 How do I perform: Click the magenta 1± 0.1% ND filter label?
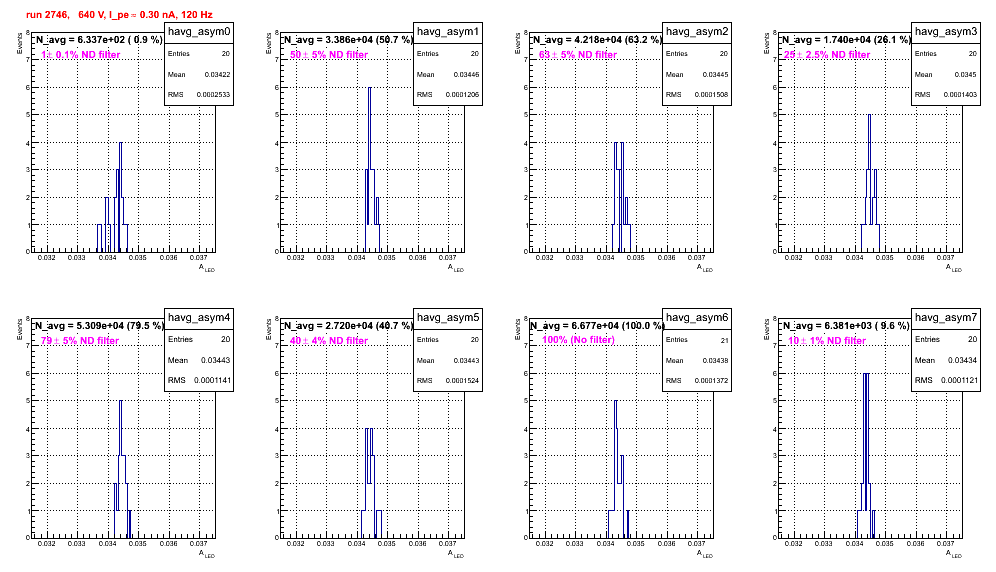point(81,55)
